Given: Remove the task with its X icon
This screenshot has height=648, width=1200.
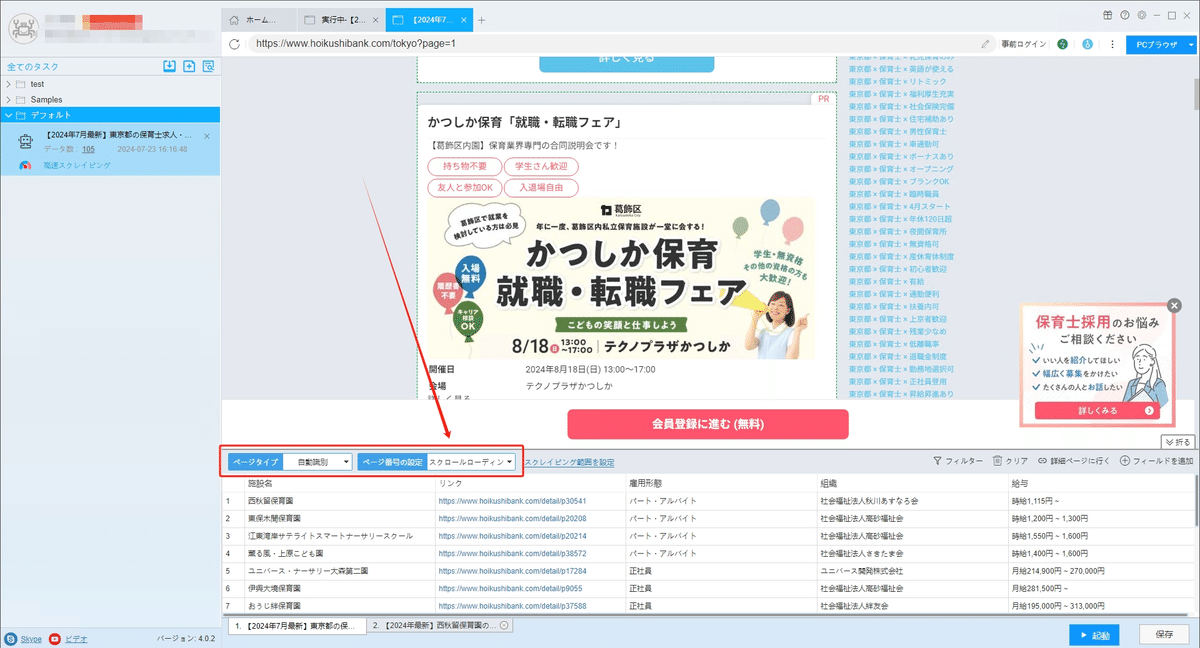Looking at the screenshot, I should 207,136.
